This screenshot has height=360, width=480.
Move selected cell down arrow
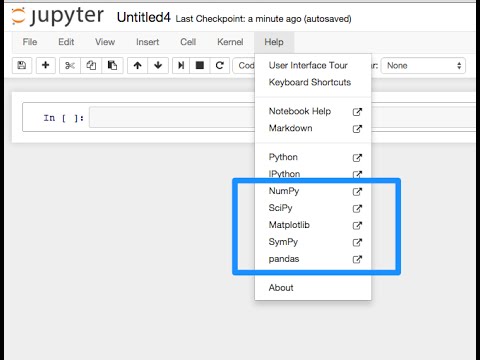158,65
